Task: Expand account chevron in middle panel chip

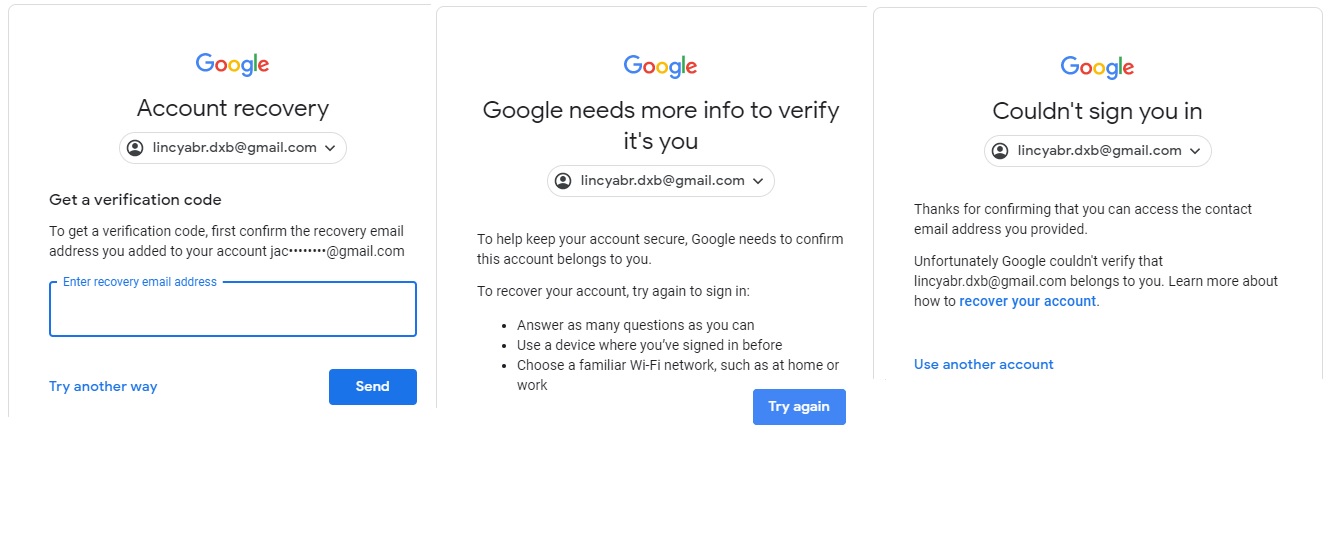Action: pos(758,181)
